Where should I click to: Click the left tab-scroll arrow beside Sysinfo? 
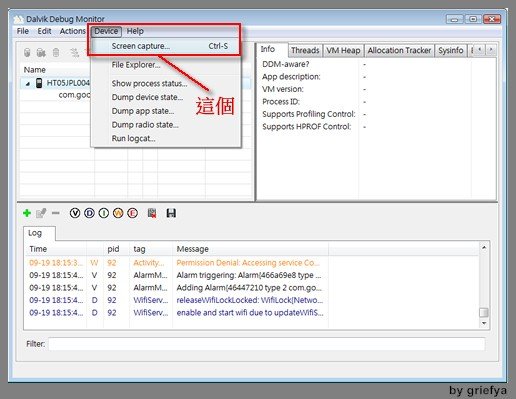click(x=480, y=50)
